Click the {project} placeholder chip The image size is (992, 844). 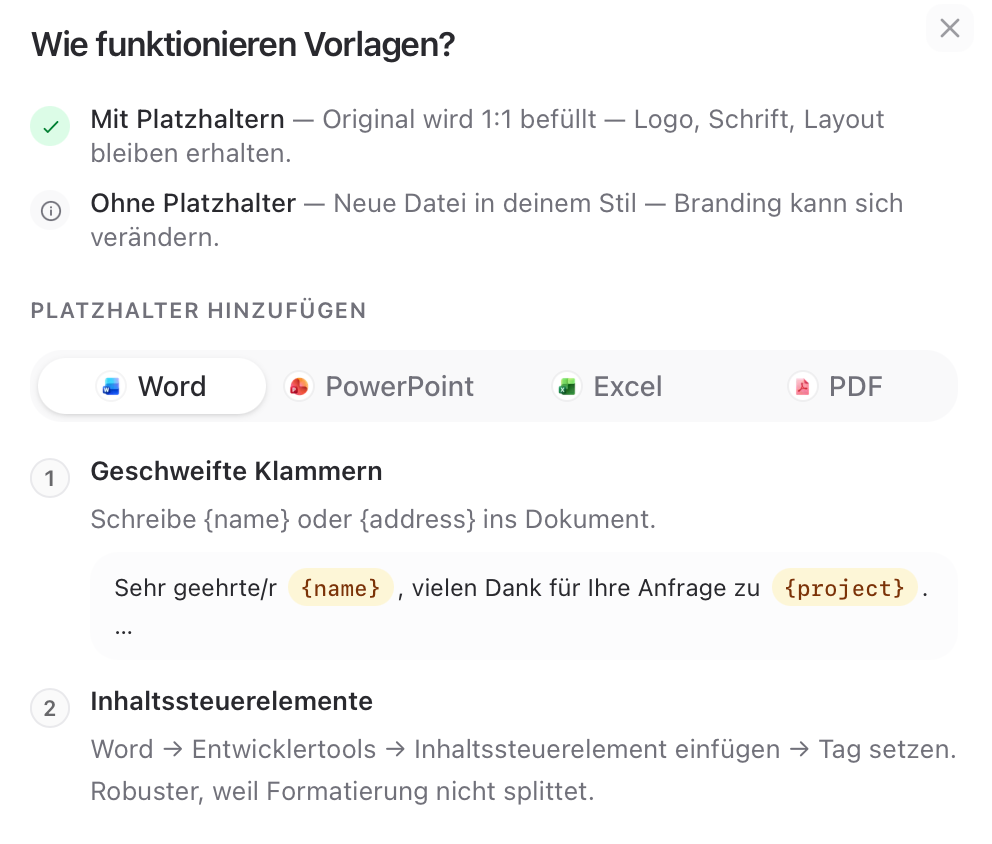pyautogui.click(x=845, y=588)
